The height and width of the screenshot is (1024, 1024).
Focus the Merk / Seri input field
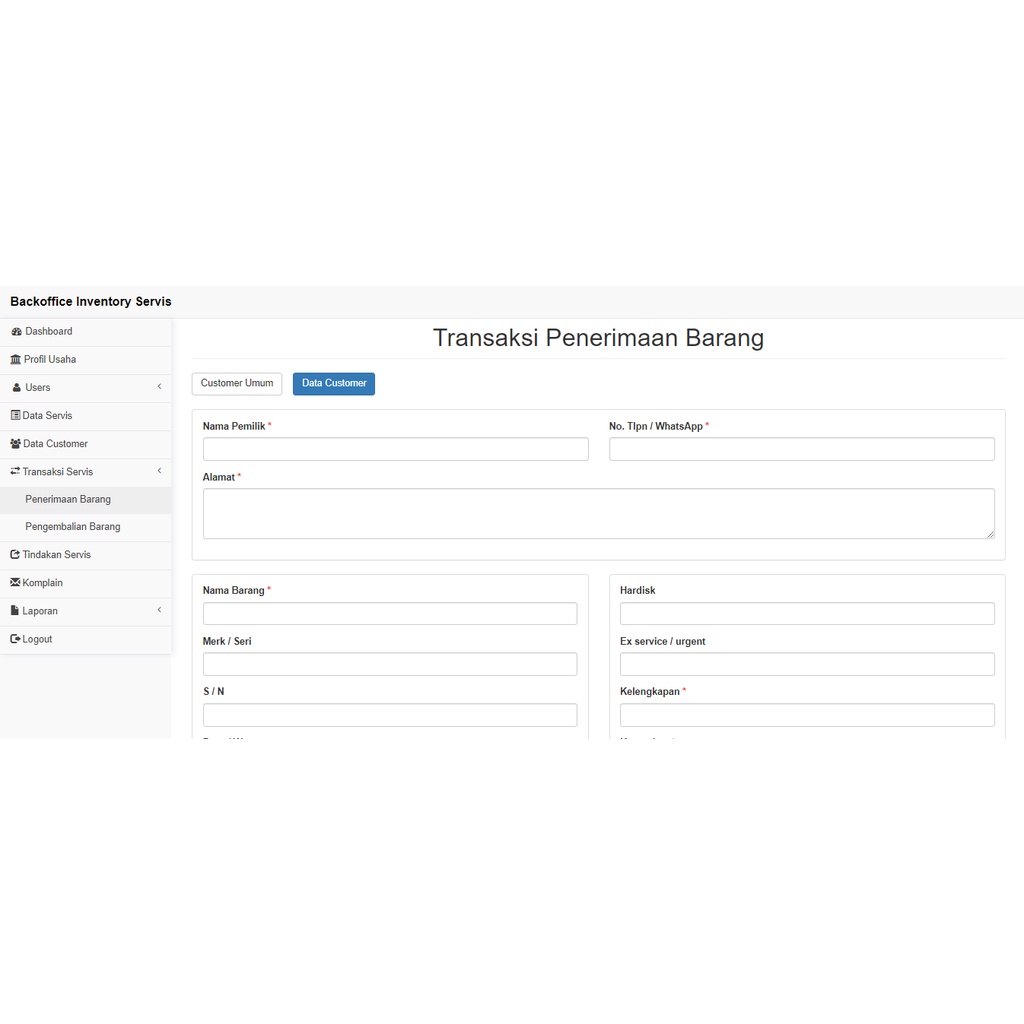[390, 664]
